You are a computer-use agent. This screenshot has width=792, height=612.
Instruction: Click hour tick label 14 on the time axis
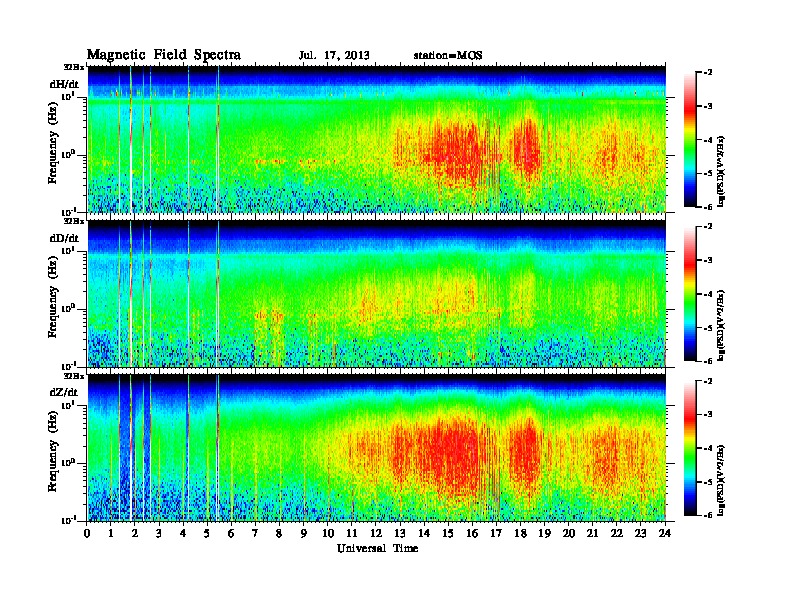click(424, 534)
